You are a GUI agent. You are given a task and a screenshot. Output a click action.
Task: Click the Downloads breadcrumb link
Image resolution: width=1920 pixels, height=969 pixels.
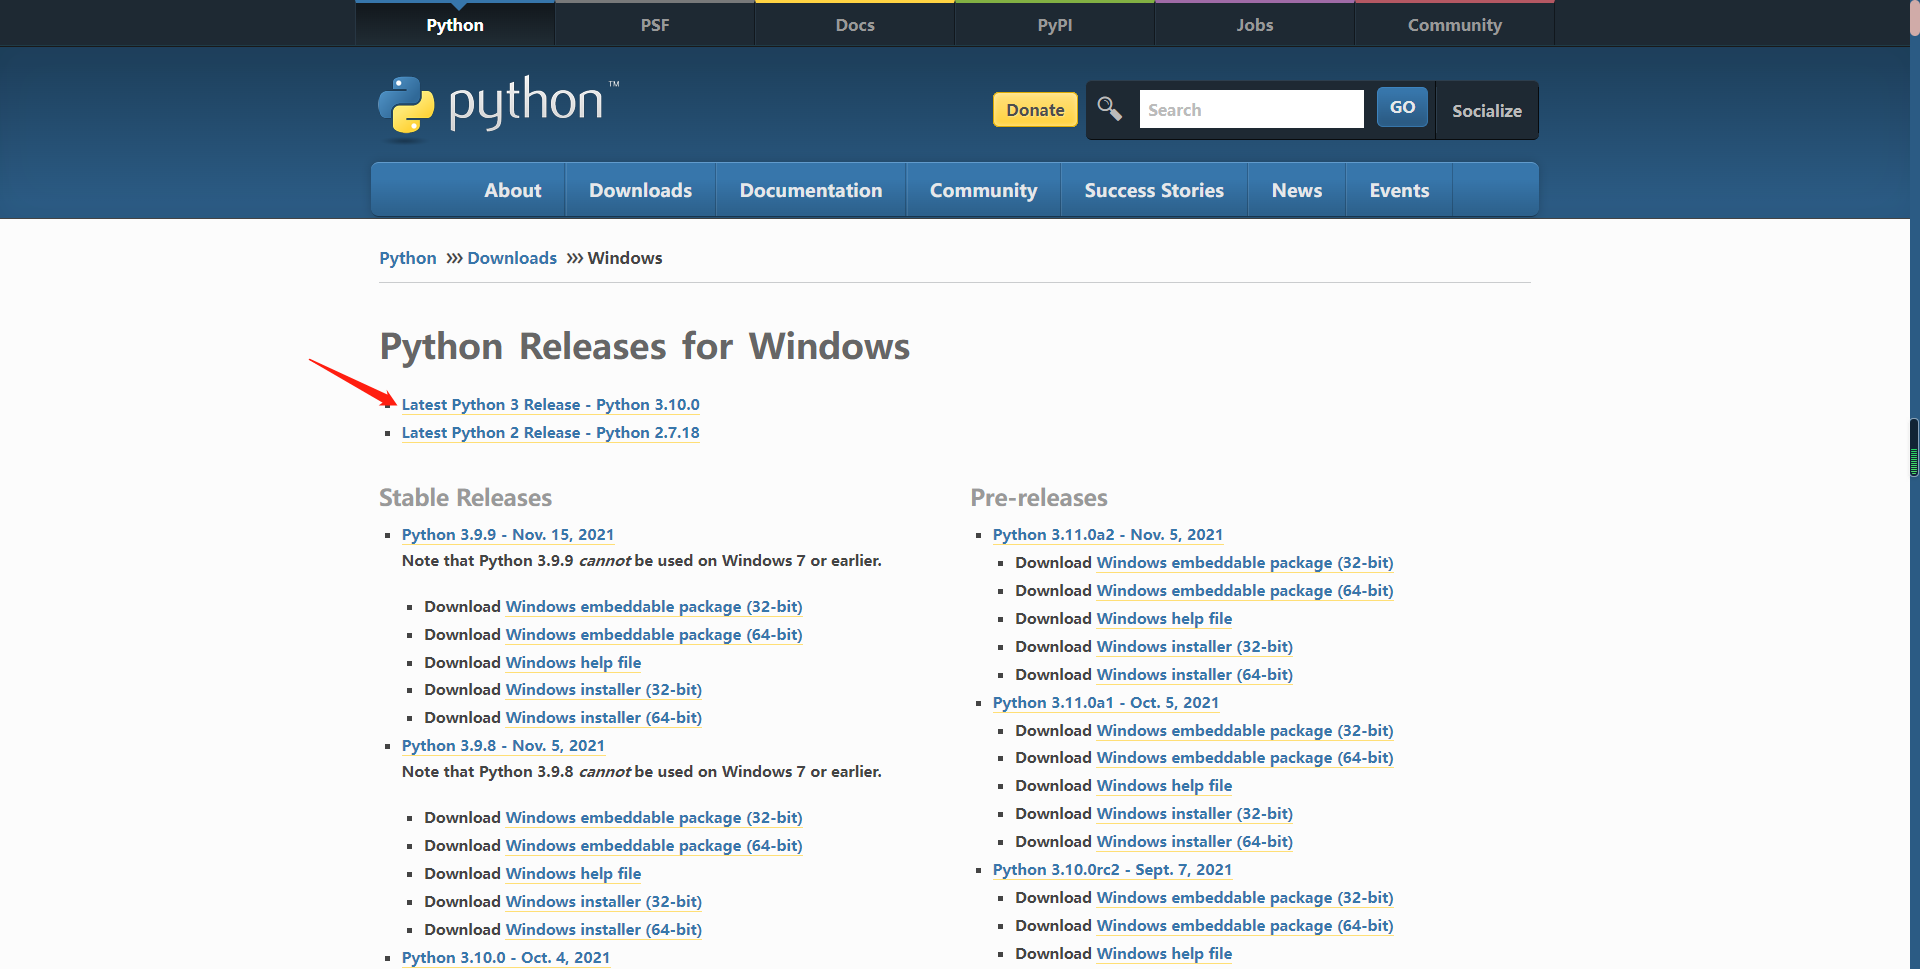(x=512, y=258)
